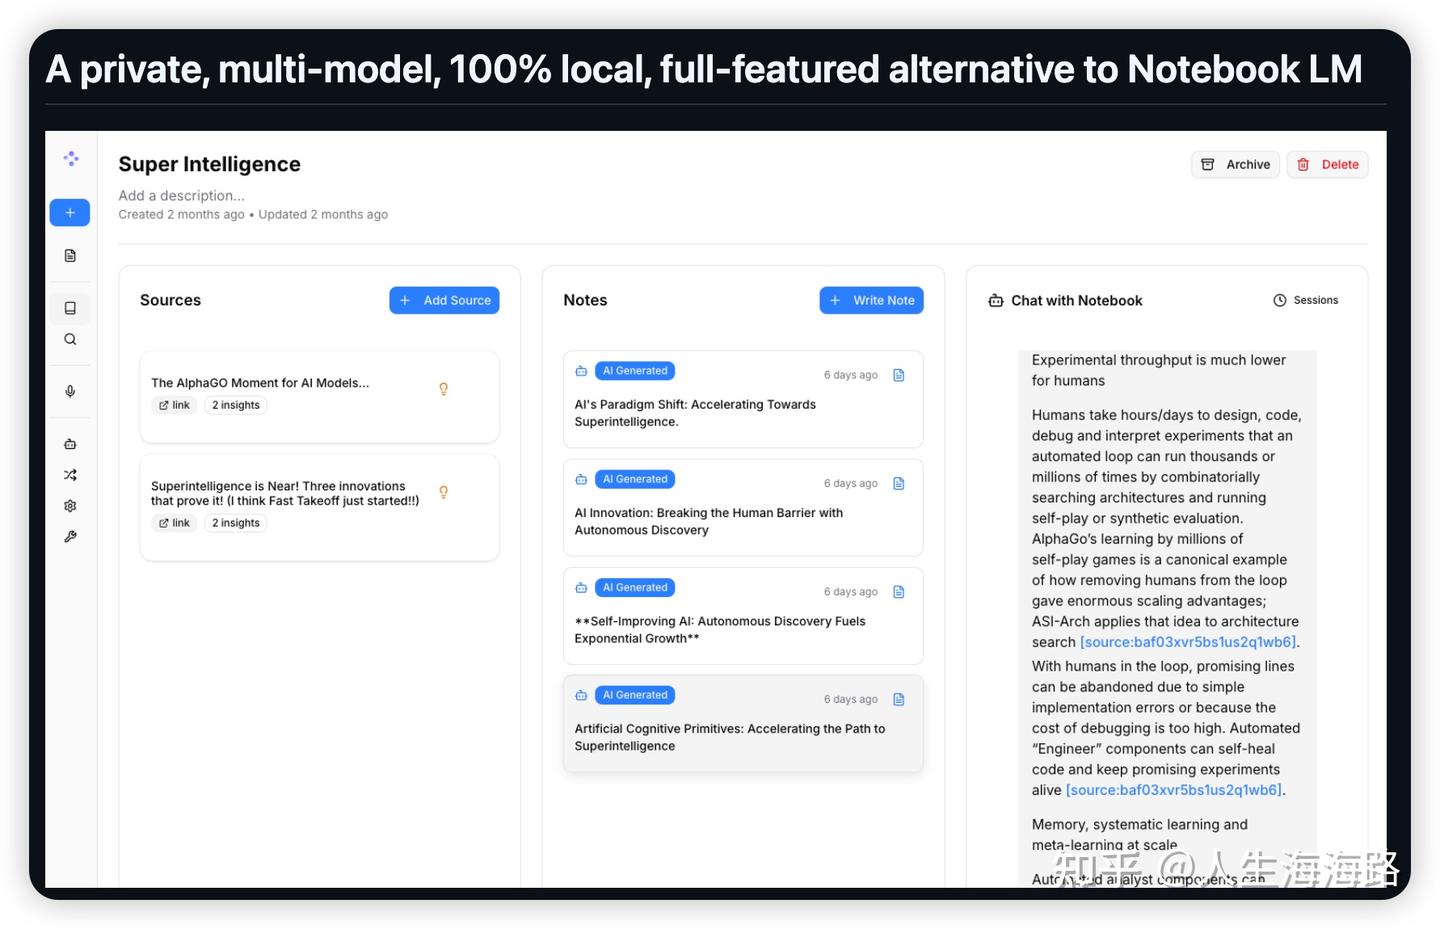Select the notebook book icon in sidebar
Viewport: 1440px width, 929px height.
pos(70,308)
